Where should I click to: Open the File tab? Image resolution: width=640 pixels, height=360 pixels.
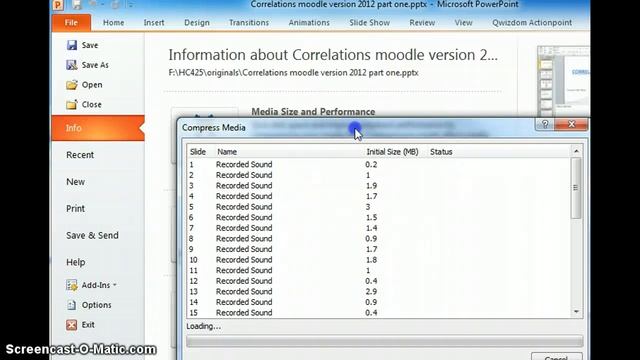(x=71, y=22)
